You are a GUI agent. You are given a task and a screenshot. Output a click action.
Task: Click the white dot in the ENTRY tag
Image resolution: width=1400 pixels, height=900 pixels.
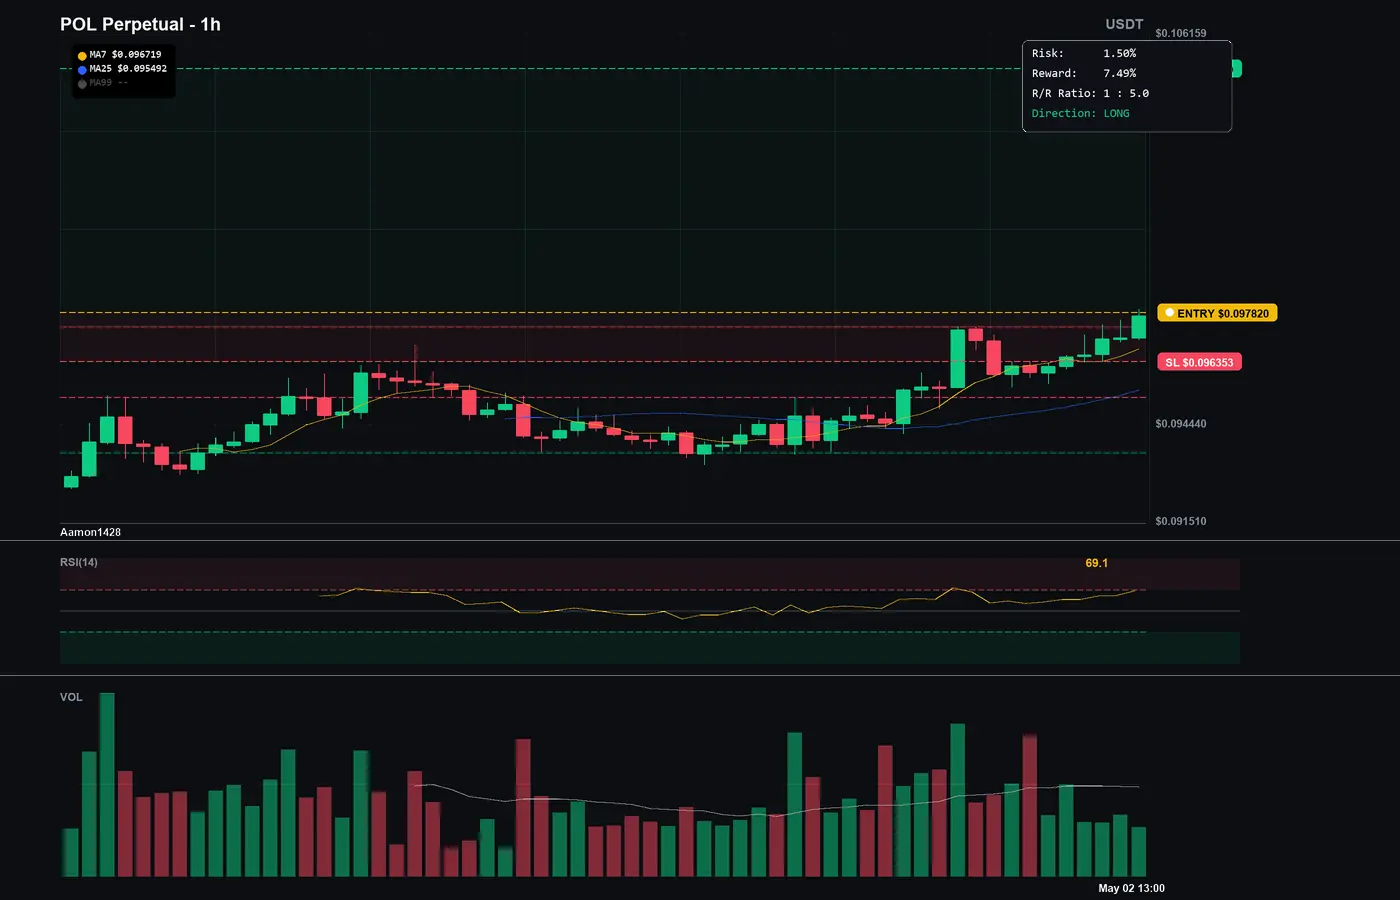tap(1169, 313)
